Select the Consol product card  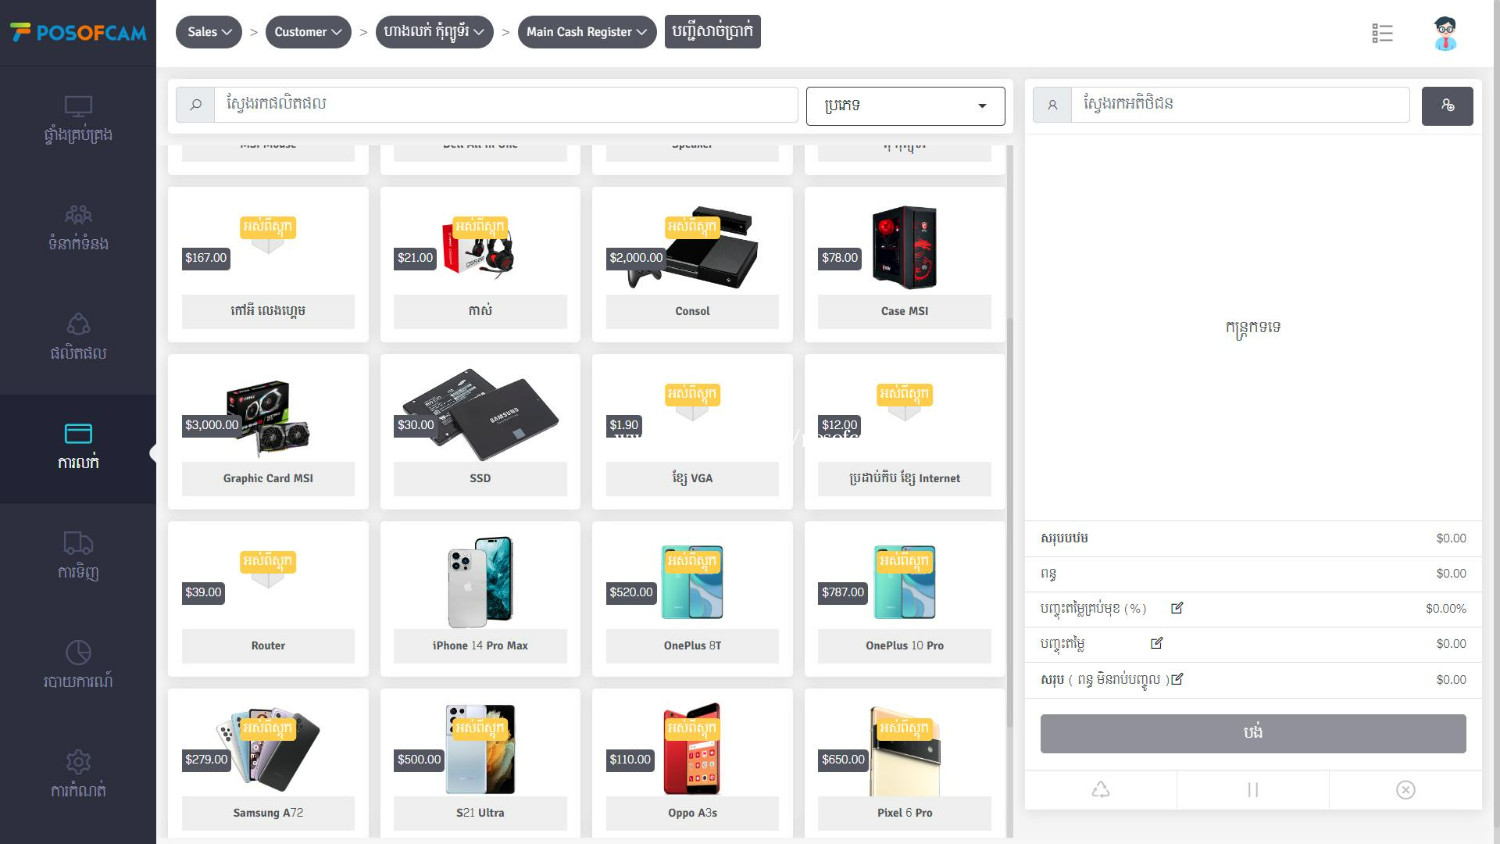(692, 265)
